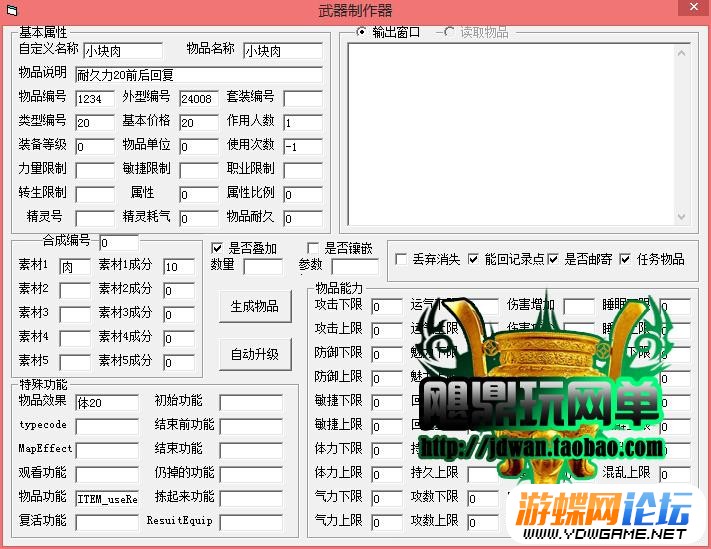711x549 pixels.
Task: Click inside the output text area
Action: pyautogui.click(x=511, y=135)
